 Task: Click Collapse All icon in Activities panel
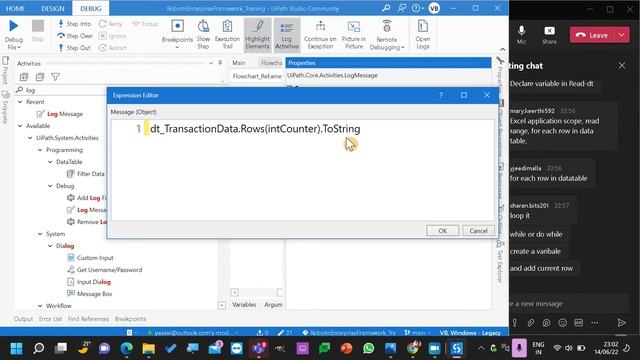coord(40,77)
